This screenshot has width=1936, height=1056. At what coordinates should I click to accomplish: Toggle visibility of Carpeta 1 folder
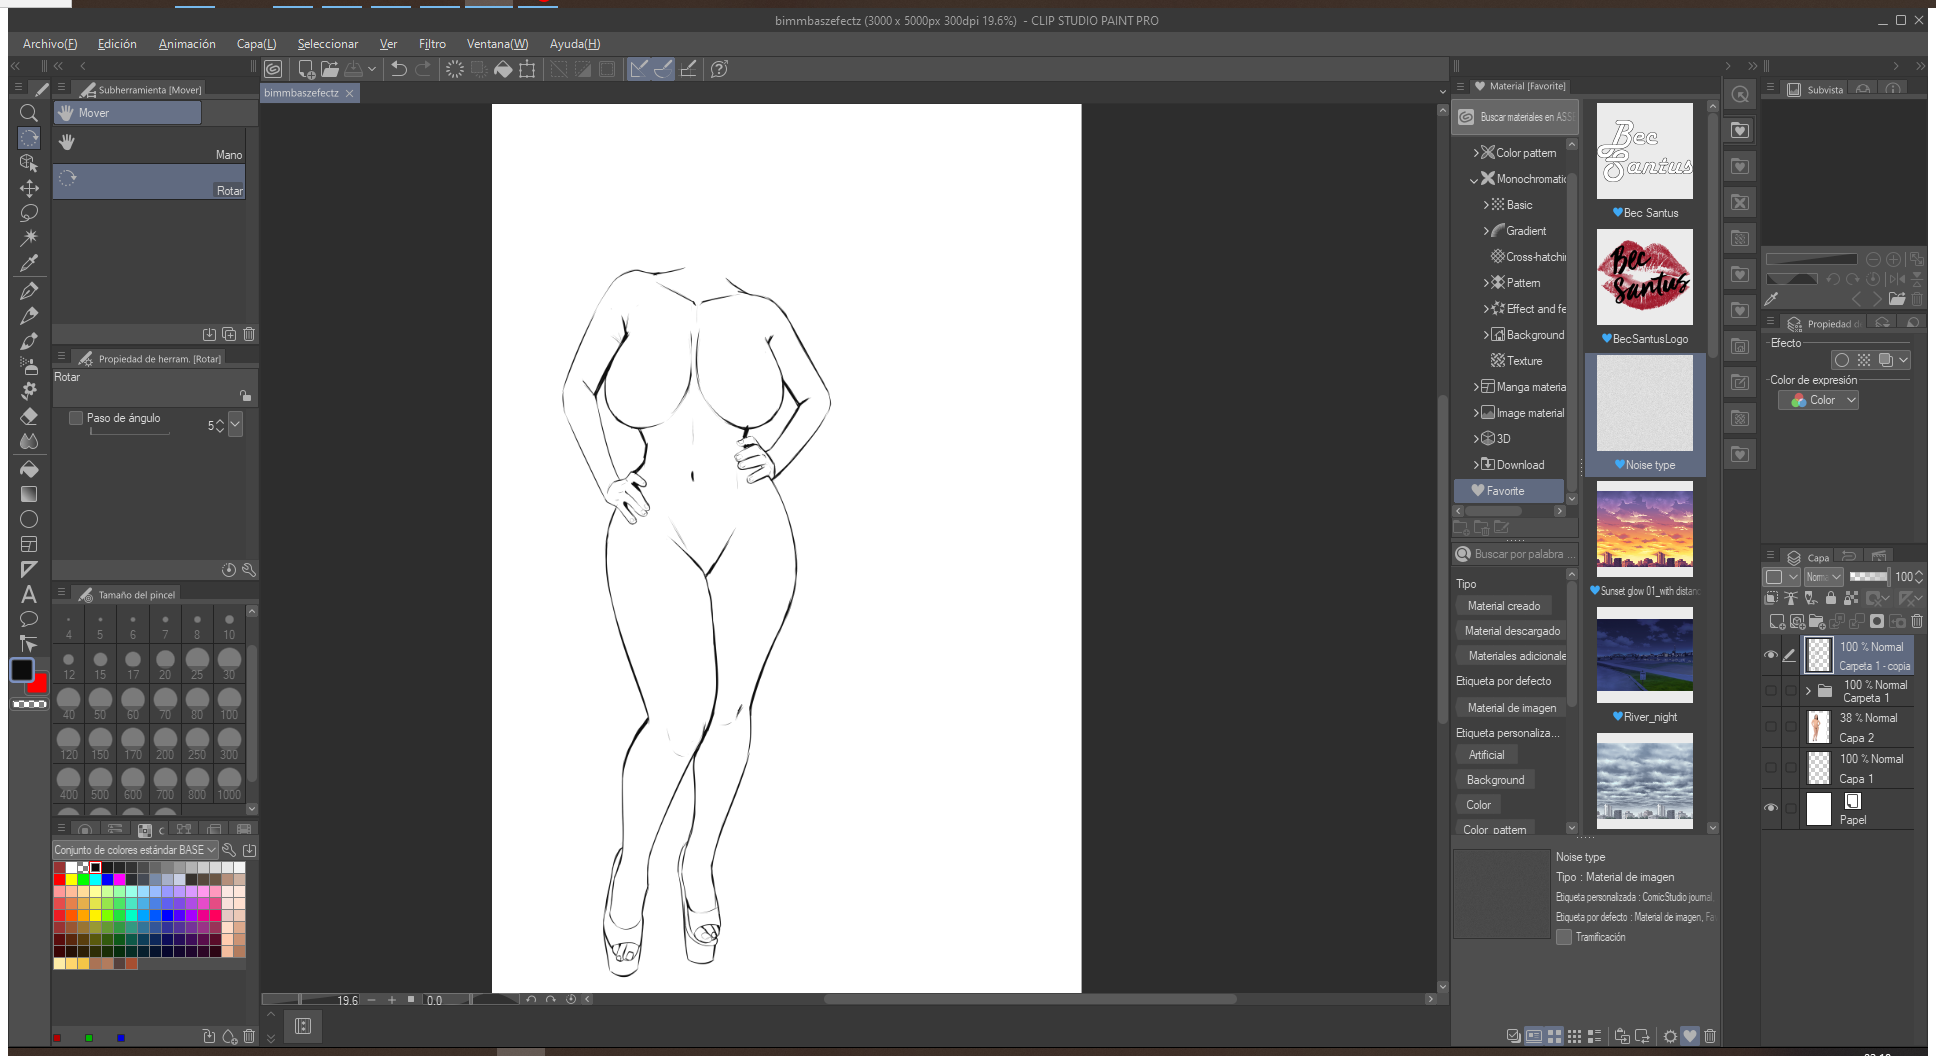point(1771,690)
